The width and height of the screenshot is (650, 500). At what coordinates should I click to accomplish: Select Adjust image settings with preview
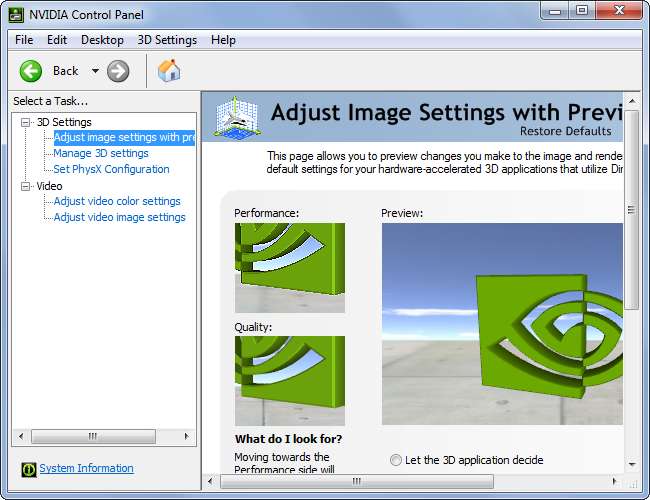124,137
